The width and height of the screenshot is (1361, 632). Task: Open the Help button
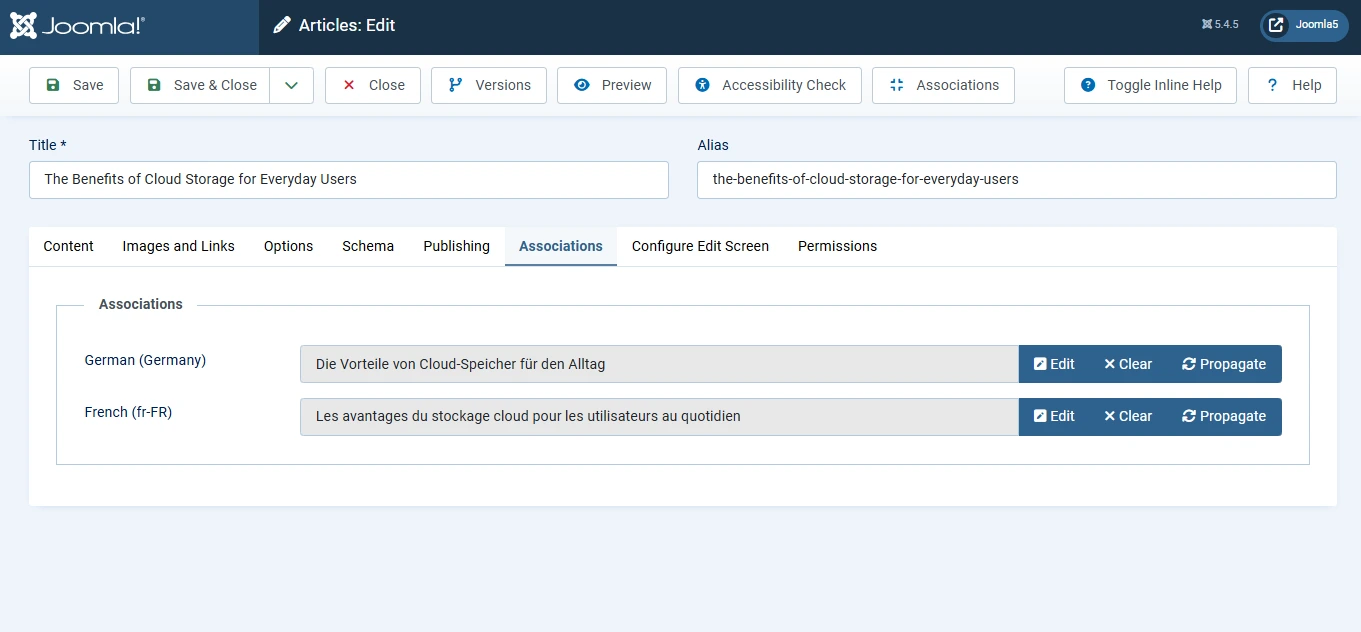1293,85
